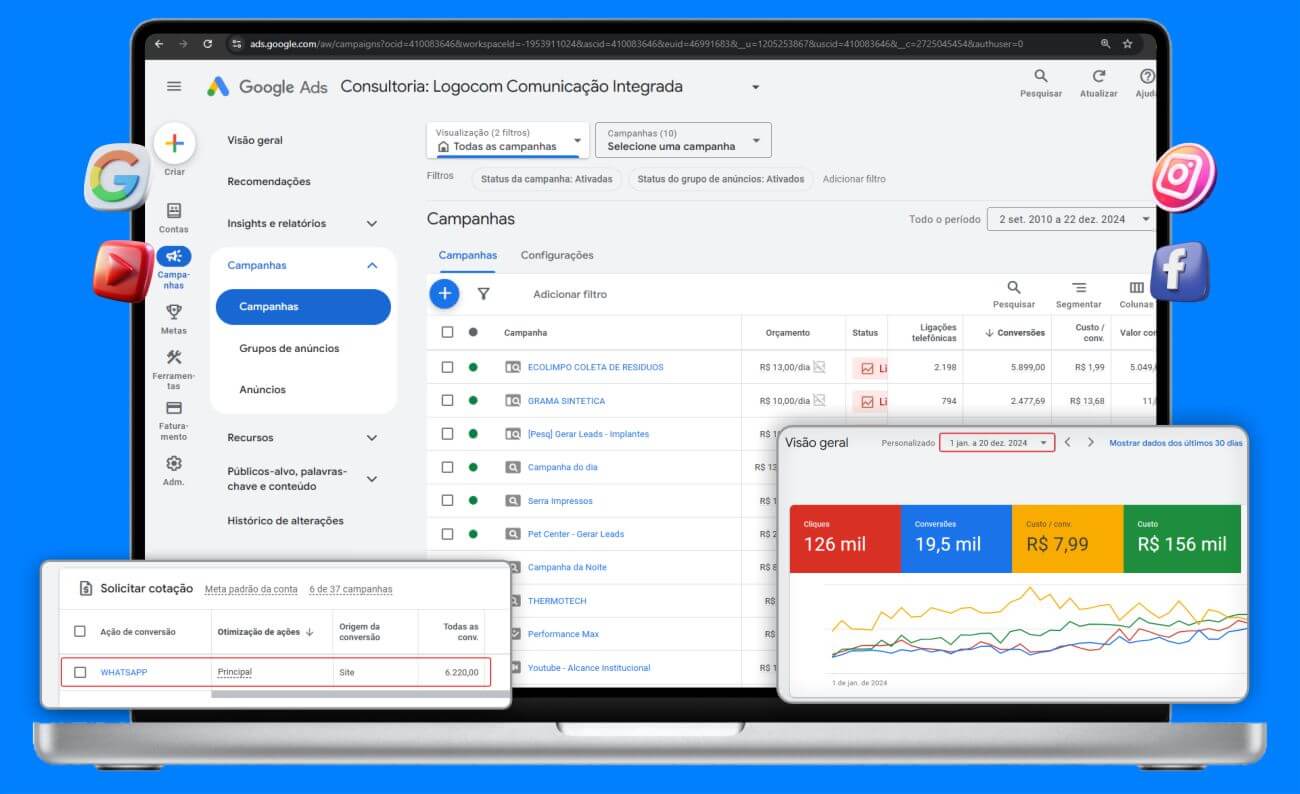Viewport: 1300px width, 794px height.
Task: Open Grupos de anúncios menu item
Action: [289, 348]
